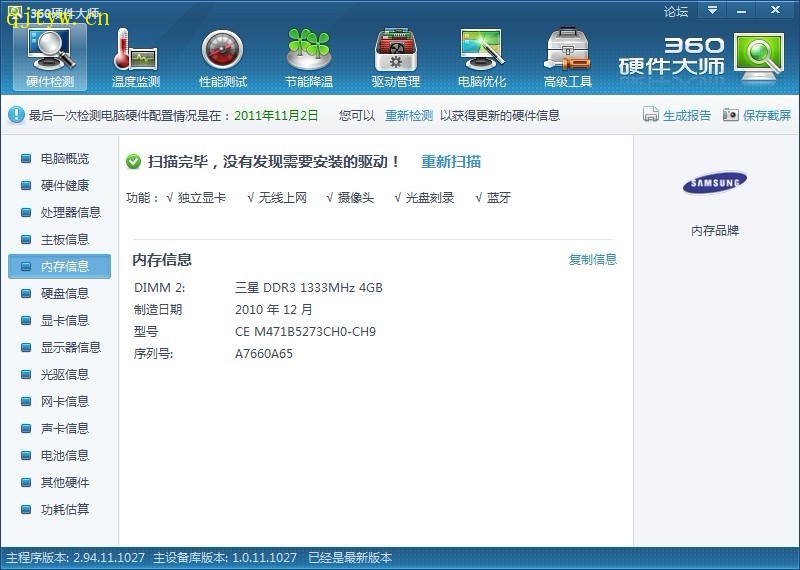800x570 pixels.
Task: Click the camera icon beside 保存截屏
Action: click(x=731, y=114)
